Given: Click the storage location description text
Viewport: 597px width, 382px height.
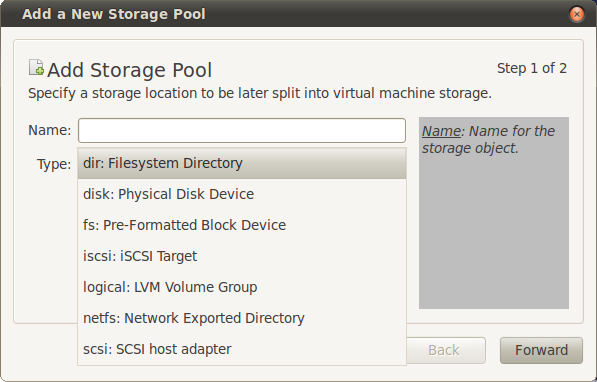Looking at the screenshot, I should [260, 93].
